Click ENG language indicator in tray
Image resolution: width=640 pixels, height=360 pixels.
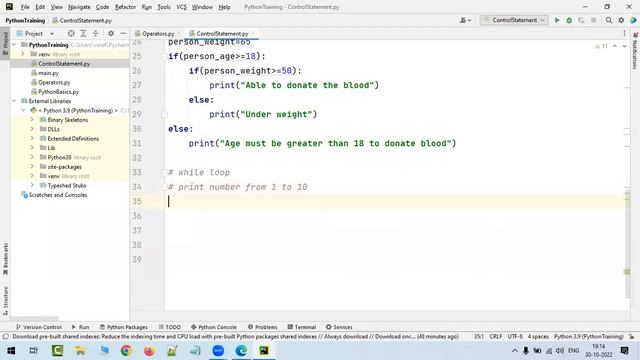click(573, 351)
